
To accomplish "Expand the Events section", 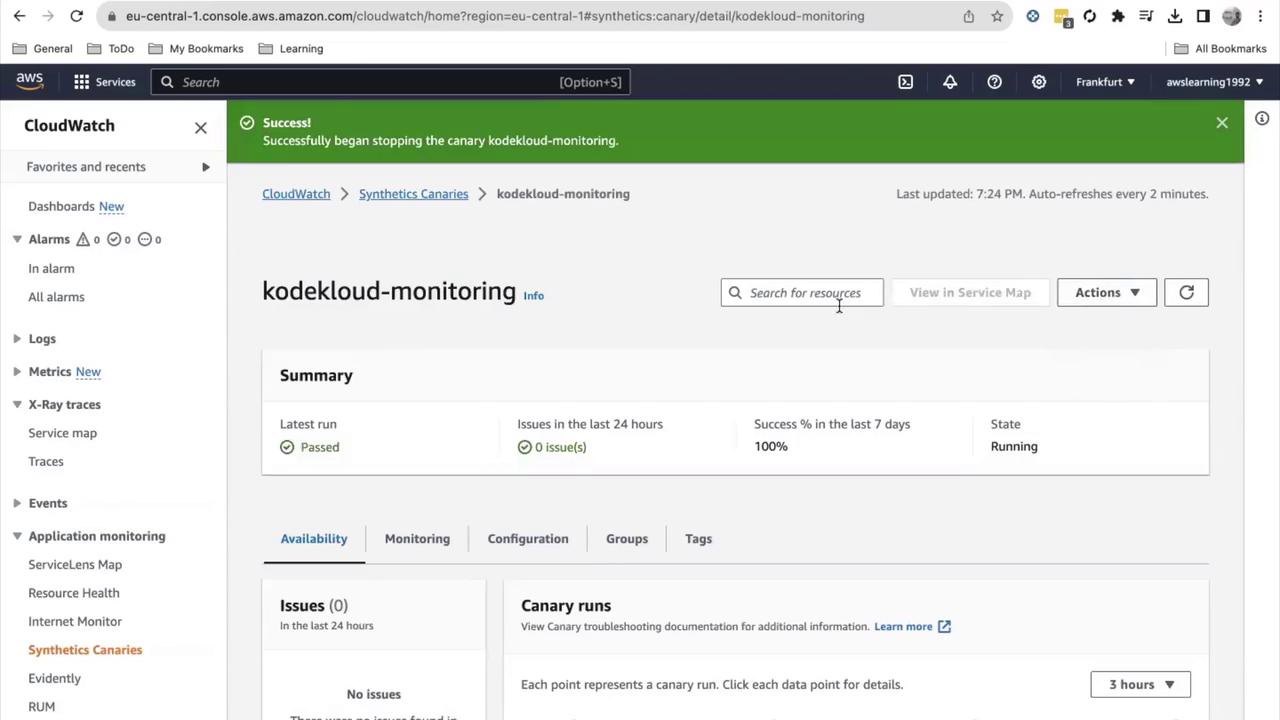I will click(x=17, y=503).
